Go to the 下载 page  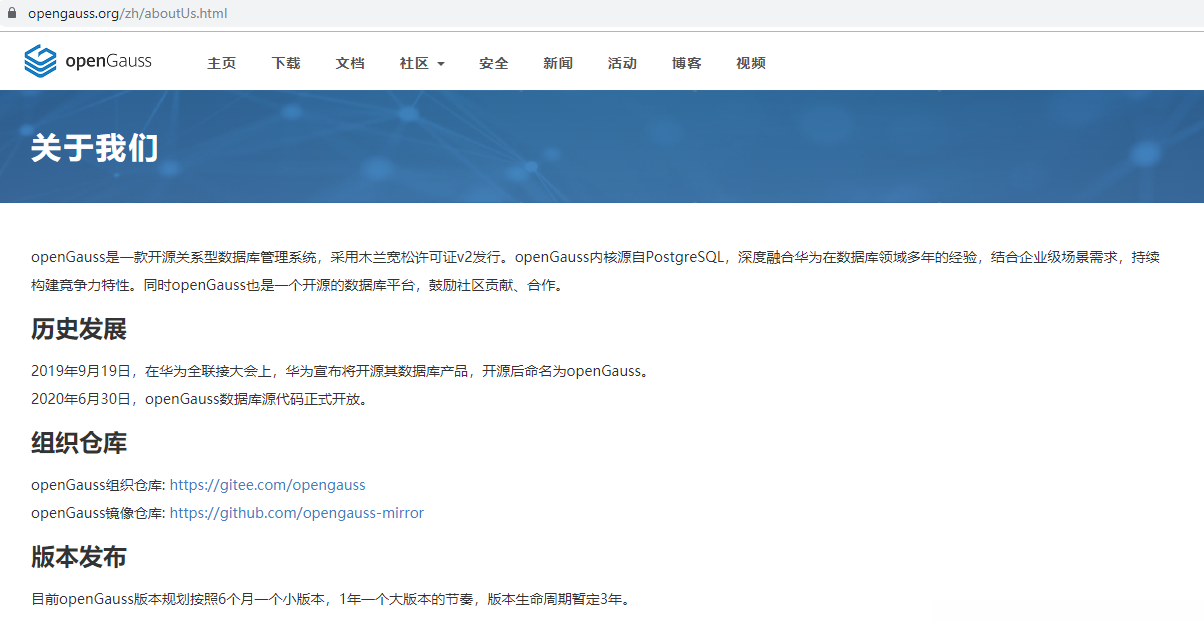point(286,63)
